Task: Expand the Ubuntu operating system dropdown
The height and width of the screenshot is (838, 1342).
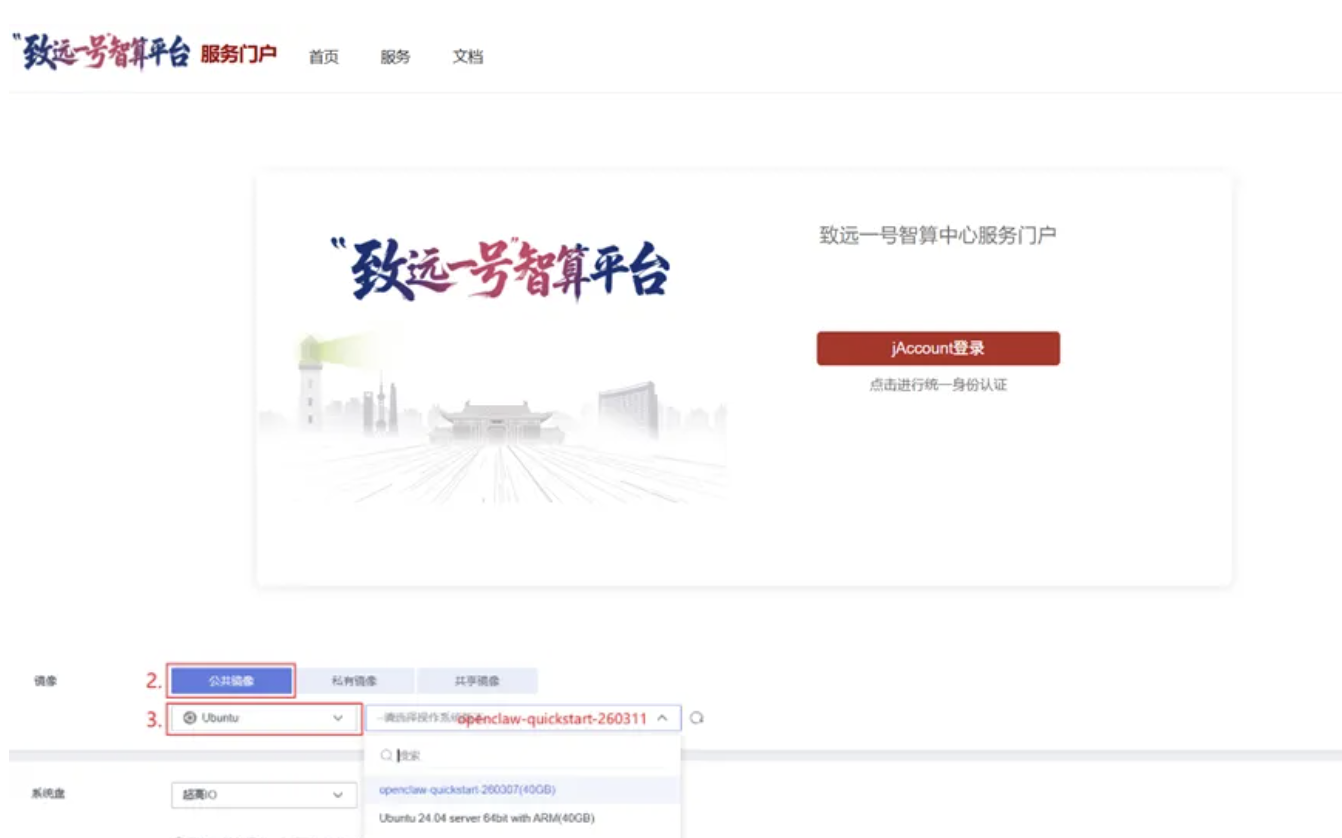Action: point(337,718)
